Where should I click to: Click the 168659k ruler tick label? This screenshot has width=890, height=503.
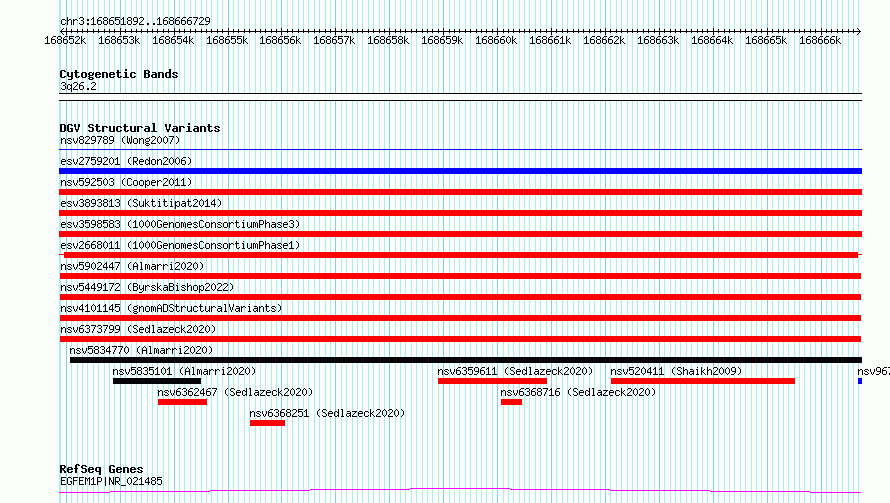(x=442, y=40)
